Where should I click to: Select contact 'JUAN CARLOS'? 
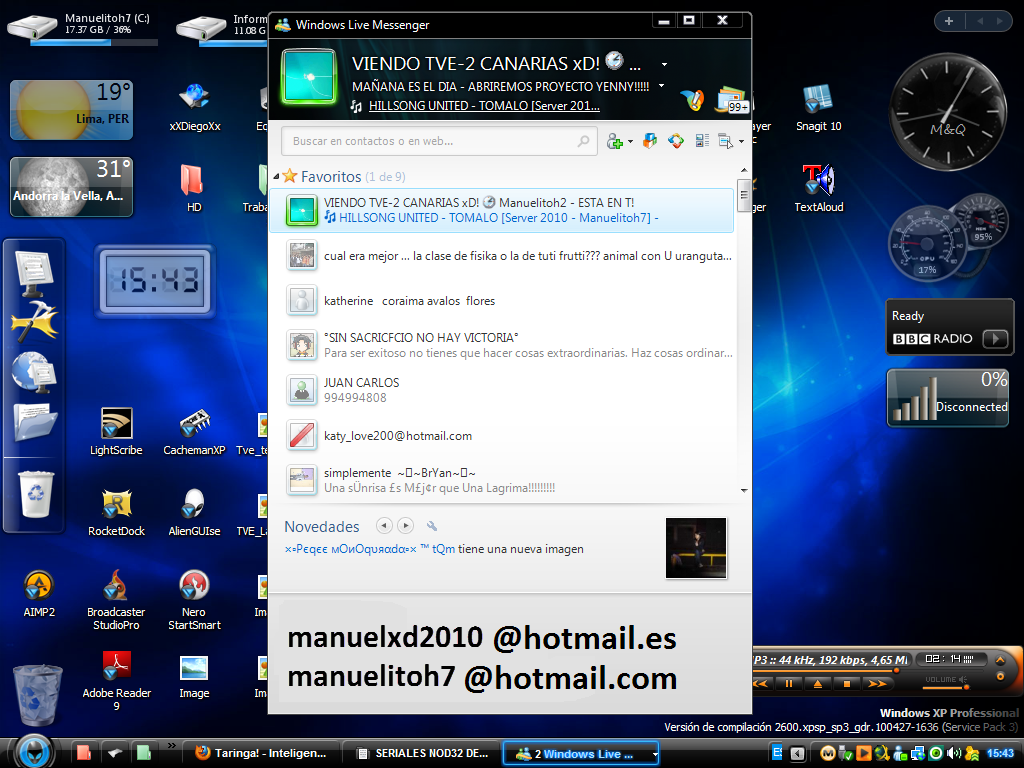[502, 390]
